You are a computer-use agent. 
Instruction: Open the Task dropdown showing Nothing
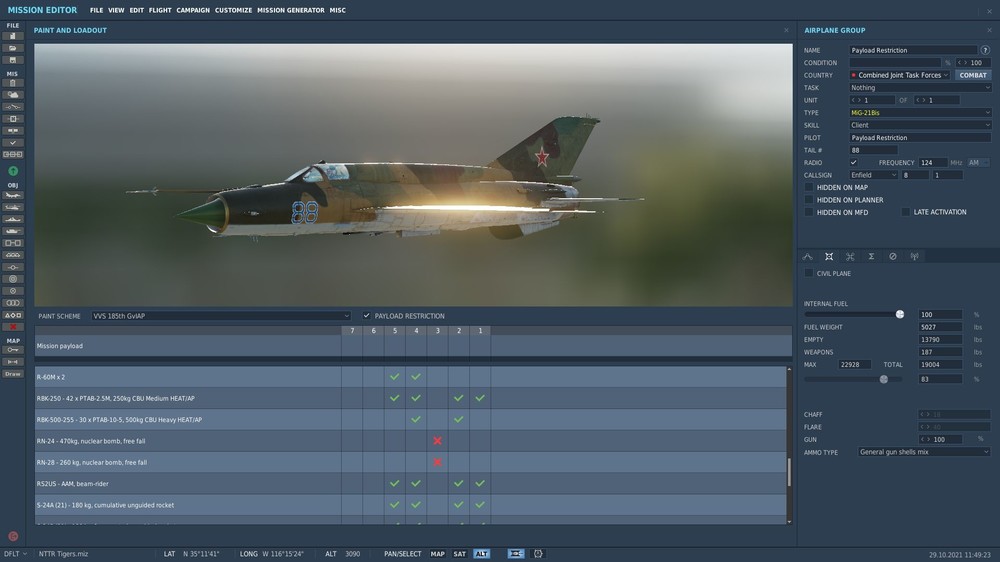(x=920, y=87)
